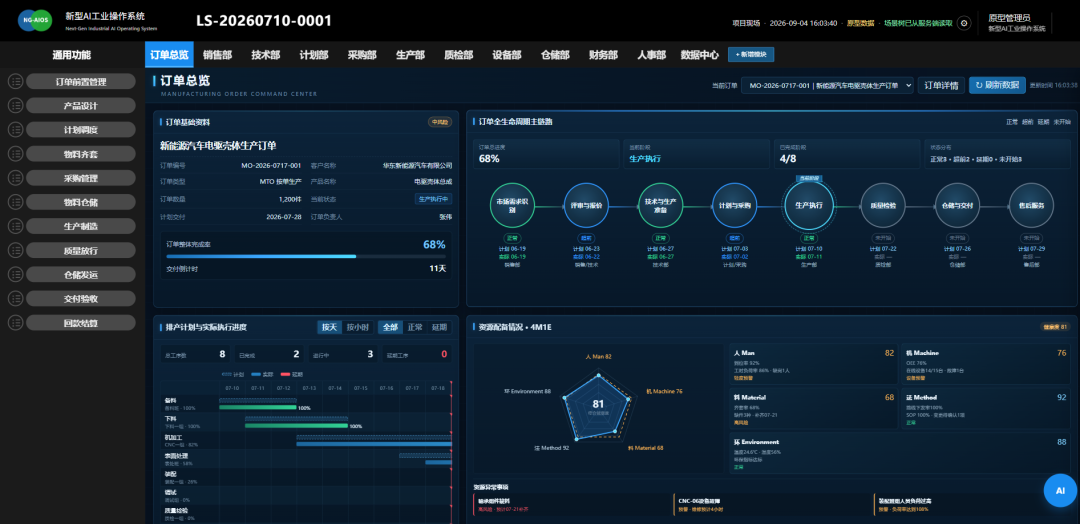Click the list icon beside 质量放行

click(x=15, y=251)
